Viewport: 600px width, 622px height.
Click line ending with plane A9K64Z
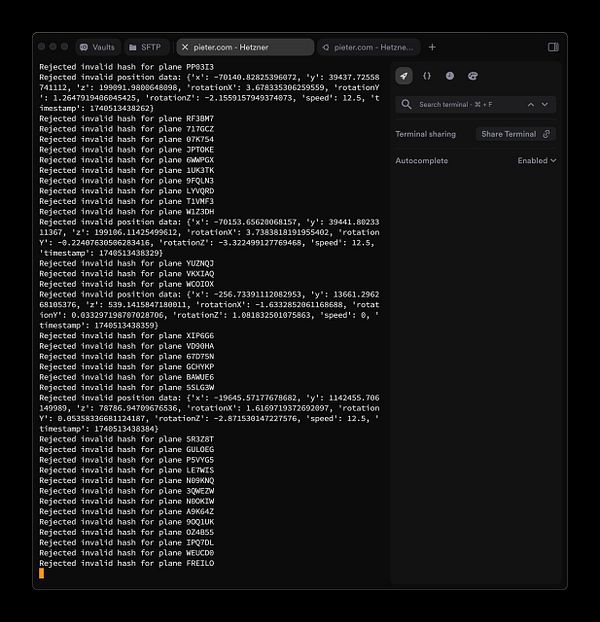(127, 511)
